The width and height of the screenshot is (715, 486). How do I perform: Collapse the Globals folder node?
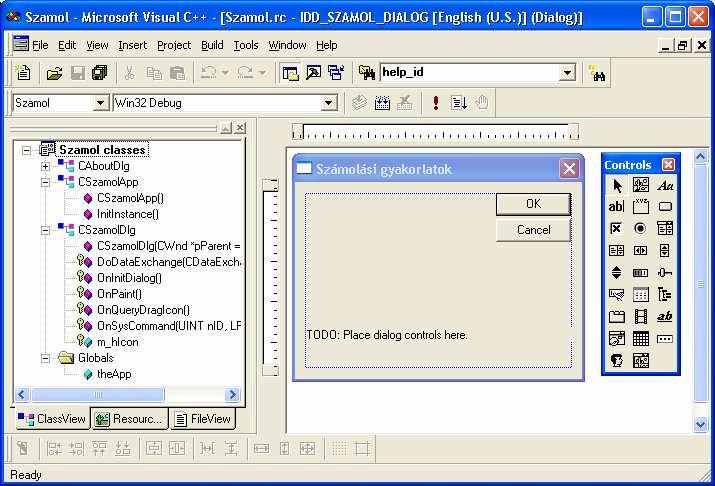coord(45,358)
